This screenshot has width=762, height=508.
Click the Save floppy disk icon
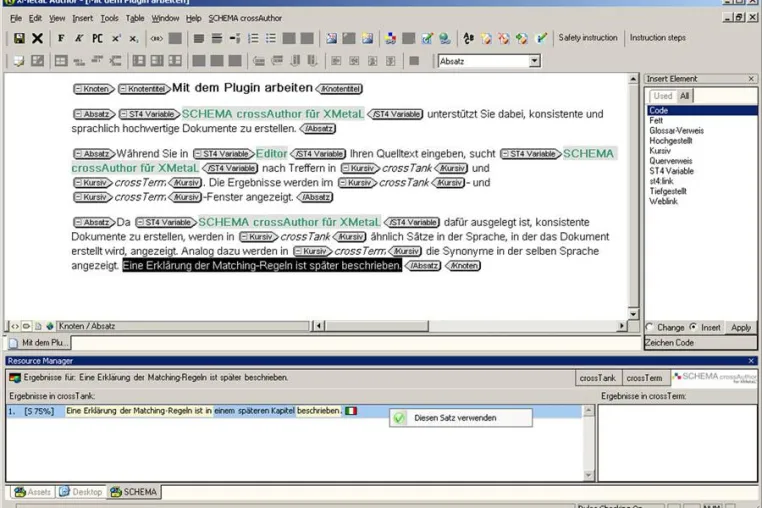[x=19, y=38]
